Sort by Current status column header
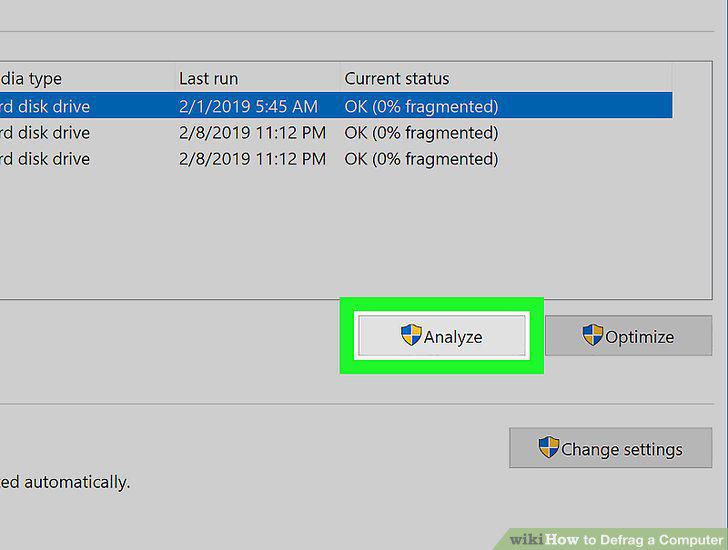The width and height of the screenshot is (728, 550). (x=506, y=78)
